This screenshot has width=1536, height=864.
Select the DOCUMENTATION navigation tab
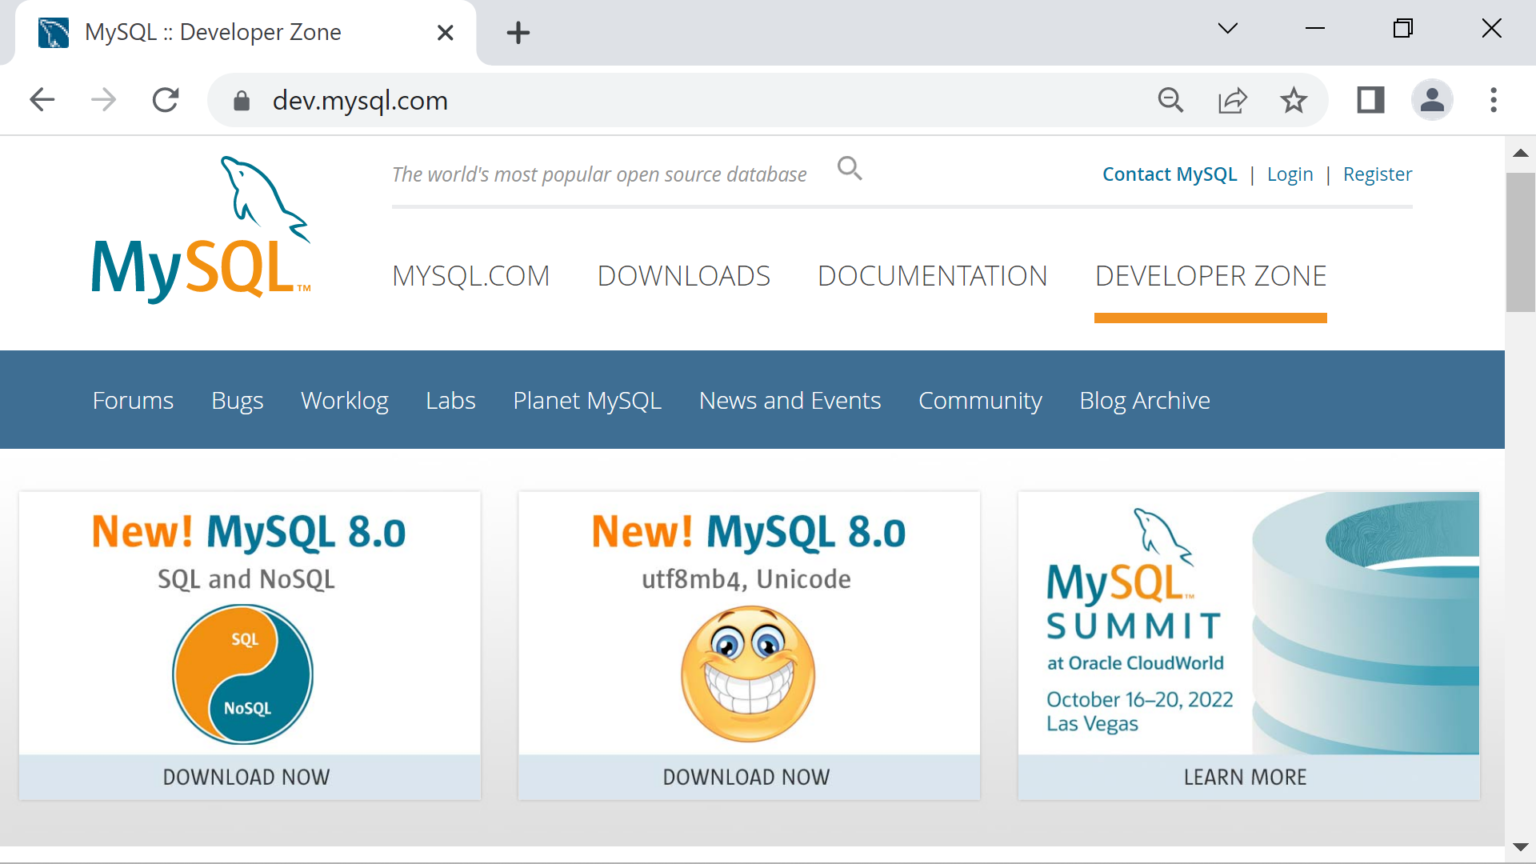[x=932, y=276]
